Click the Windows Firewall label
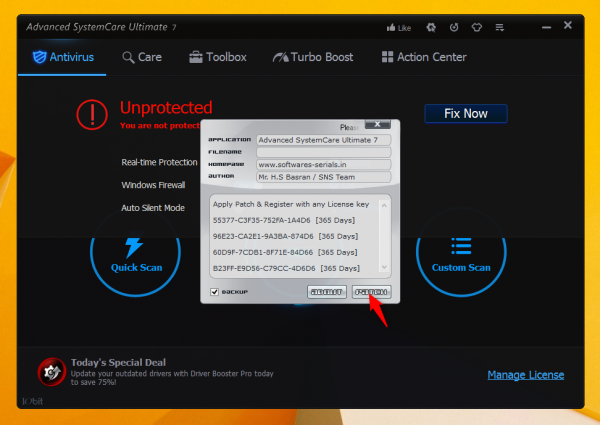This screenshot has width=600, height=425. pos(153,185)
